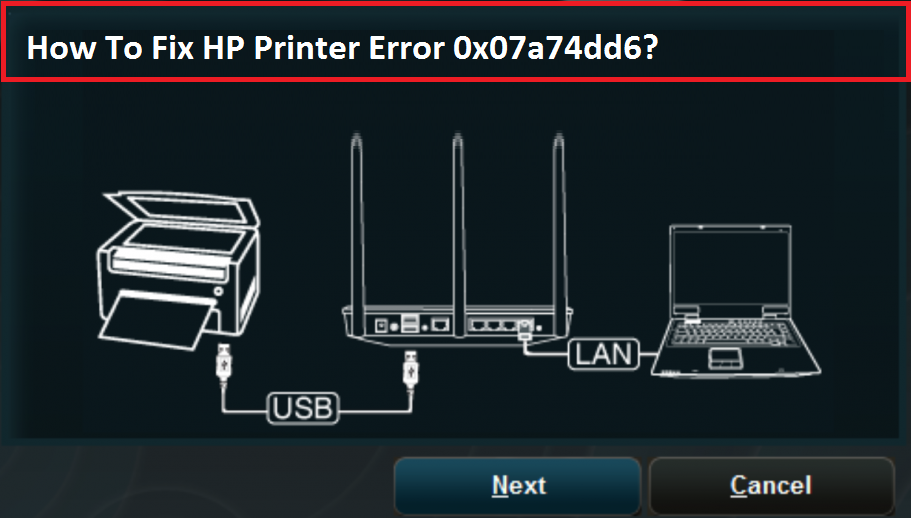
Task: Click the USB plug below the printer
Action: pos(224,363)
